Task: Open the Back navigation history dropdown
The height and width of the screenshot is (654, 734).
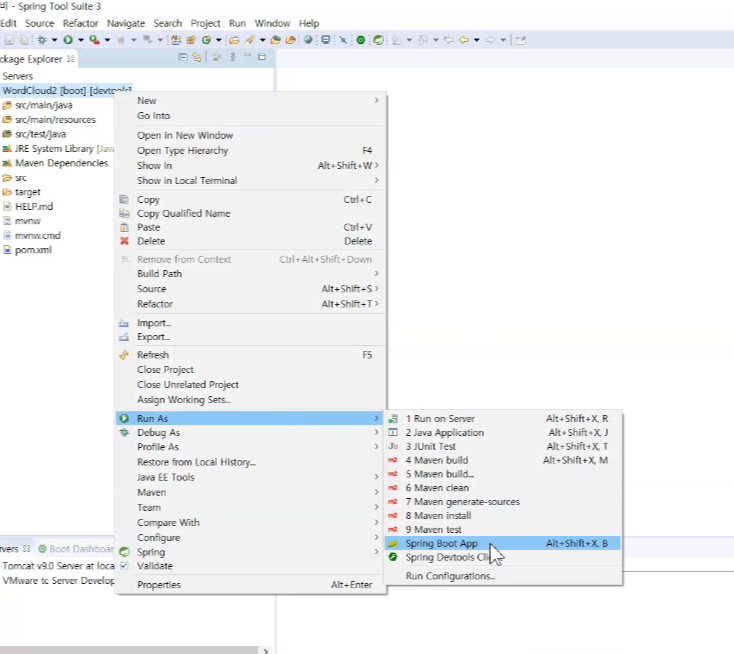Action: pos(477,40)
